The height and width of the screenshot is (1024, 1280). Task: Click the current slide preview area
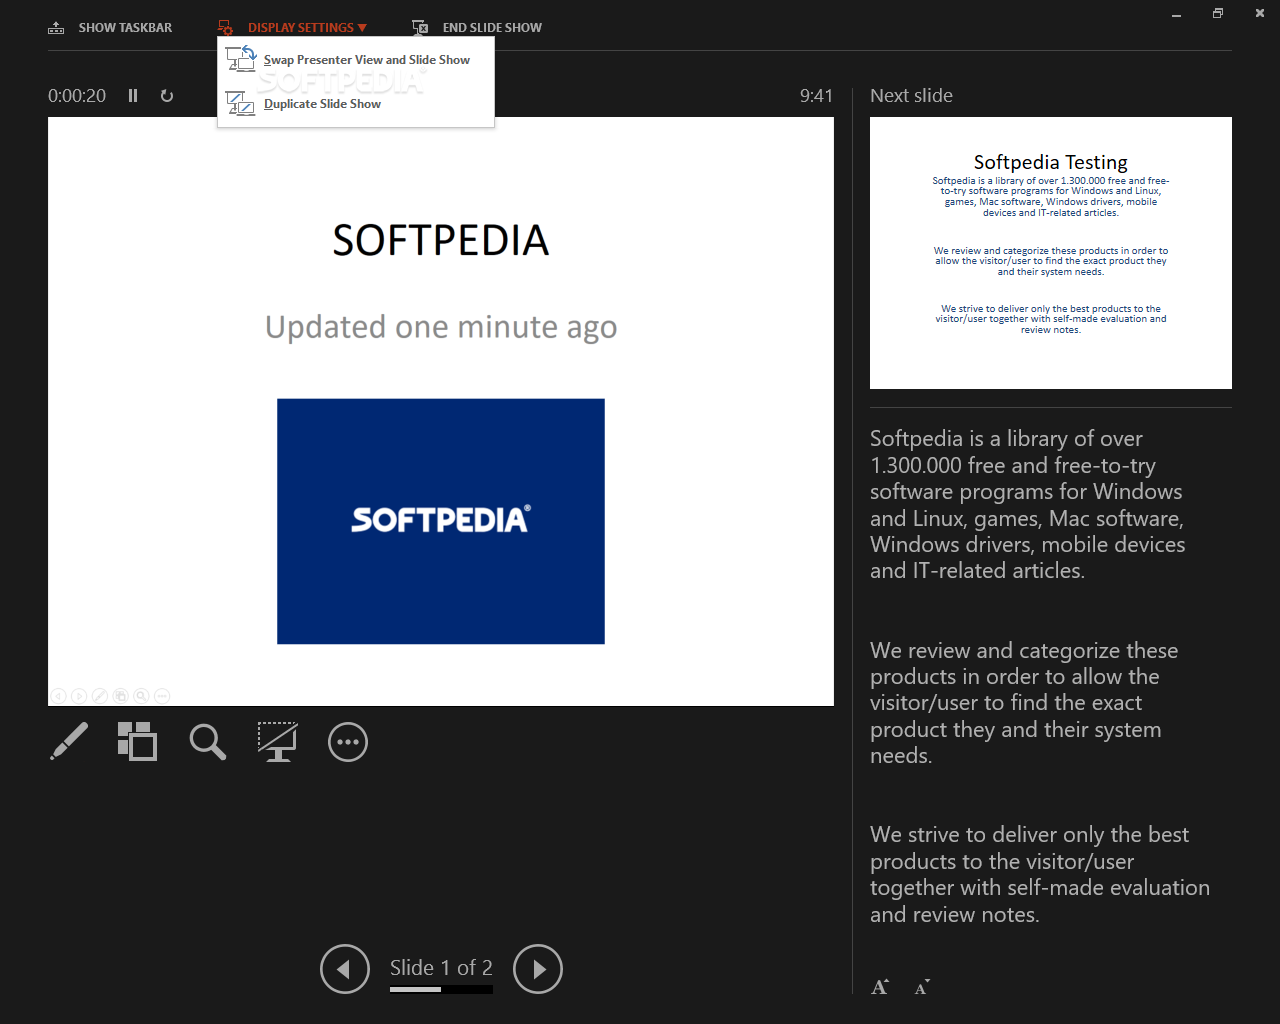point(441,411)
